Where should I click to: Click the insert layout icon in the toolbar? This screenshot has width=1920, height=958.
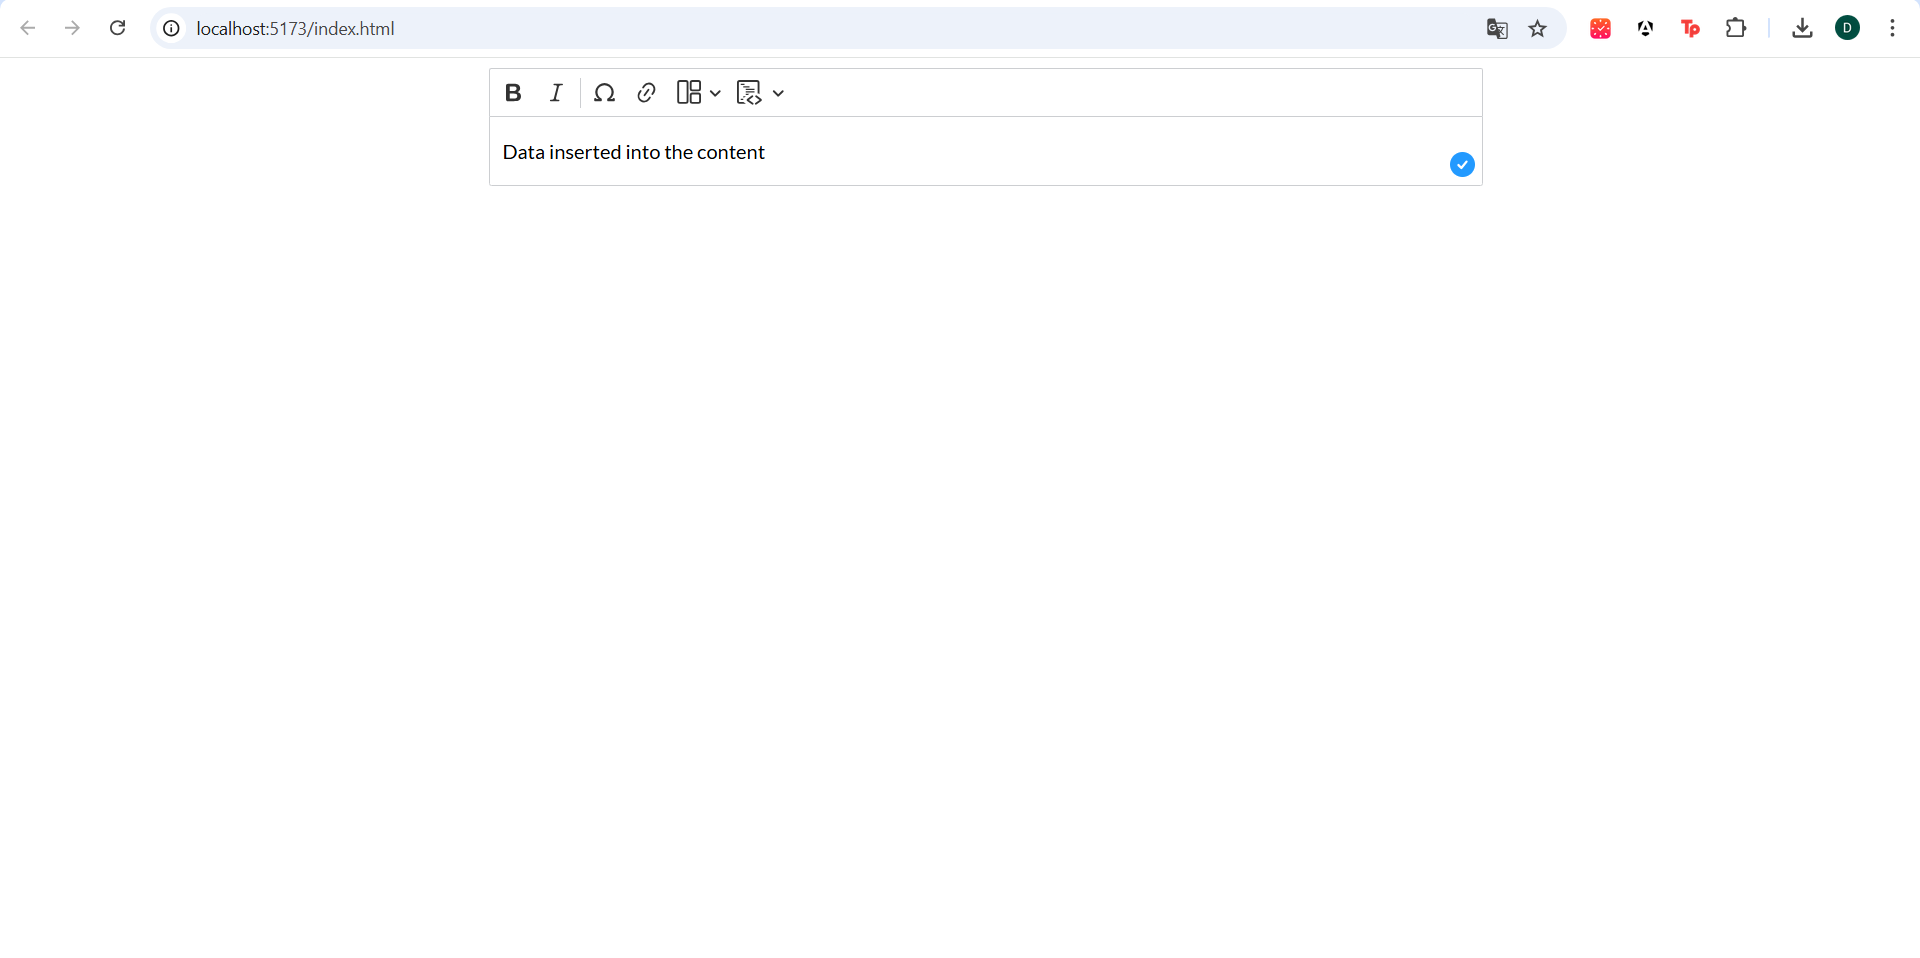[688, 92]
